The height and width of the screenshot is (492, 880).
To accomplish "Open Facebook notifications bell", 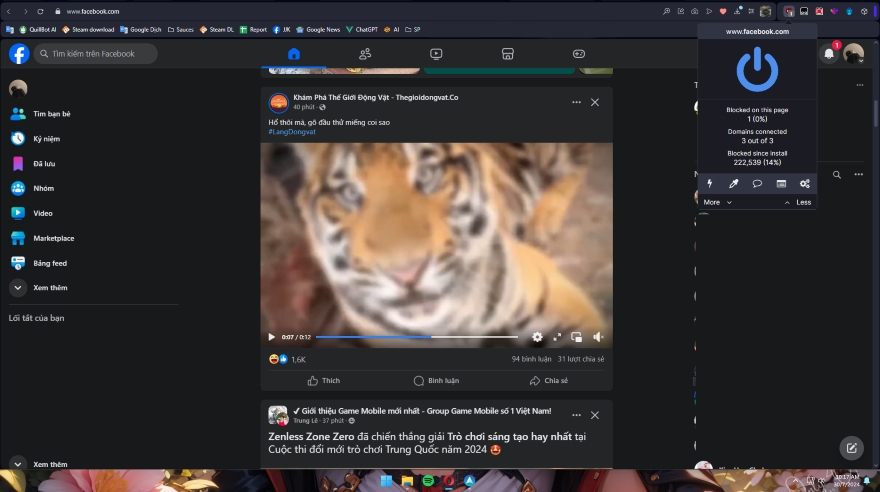I will pos(829,54).
